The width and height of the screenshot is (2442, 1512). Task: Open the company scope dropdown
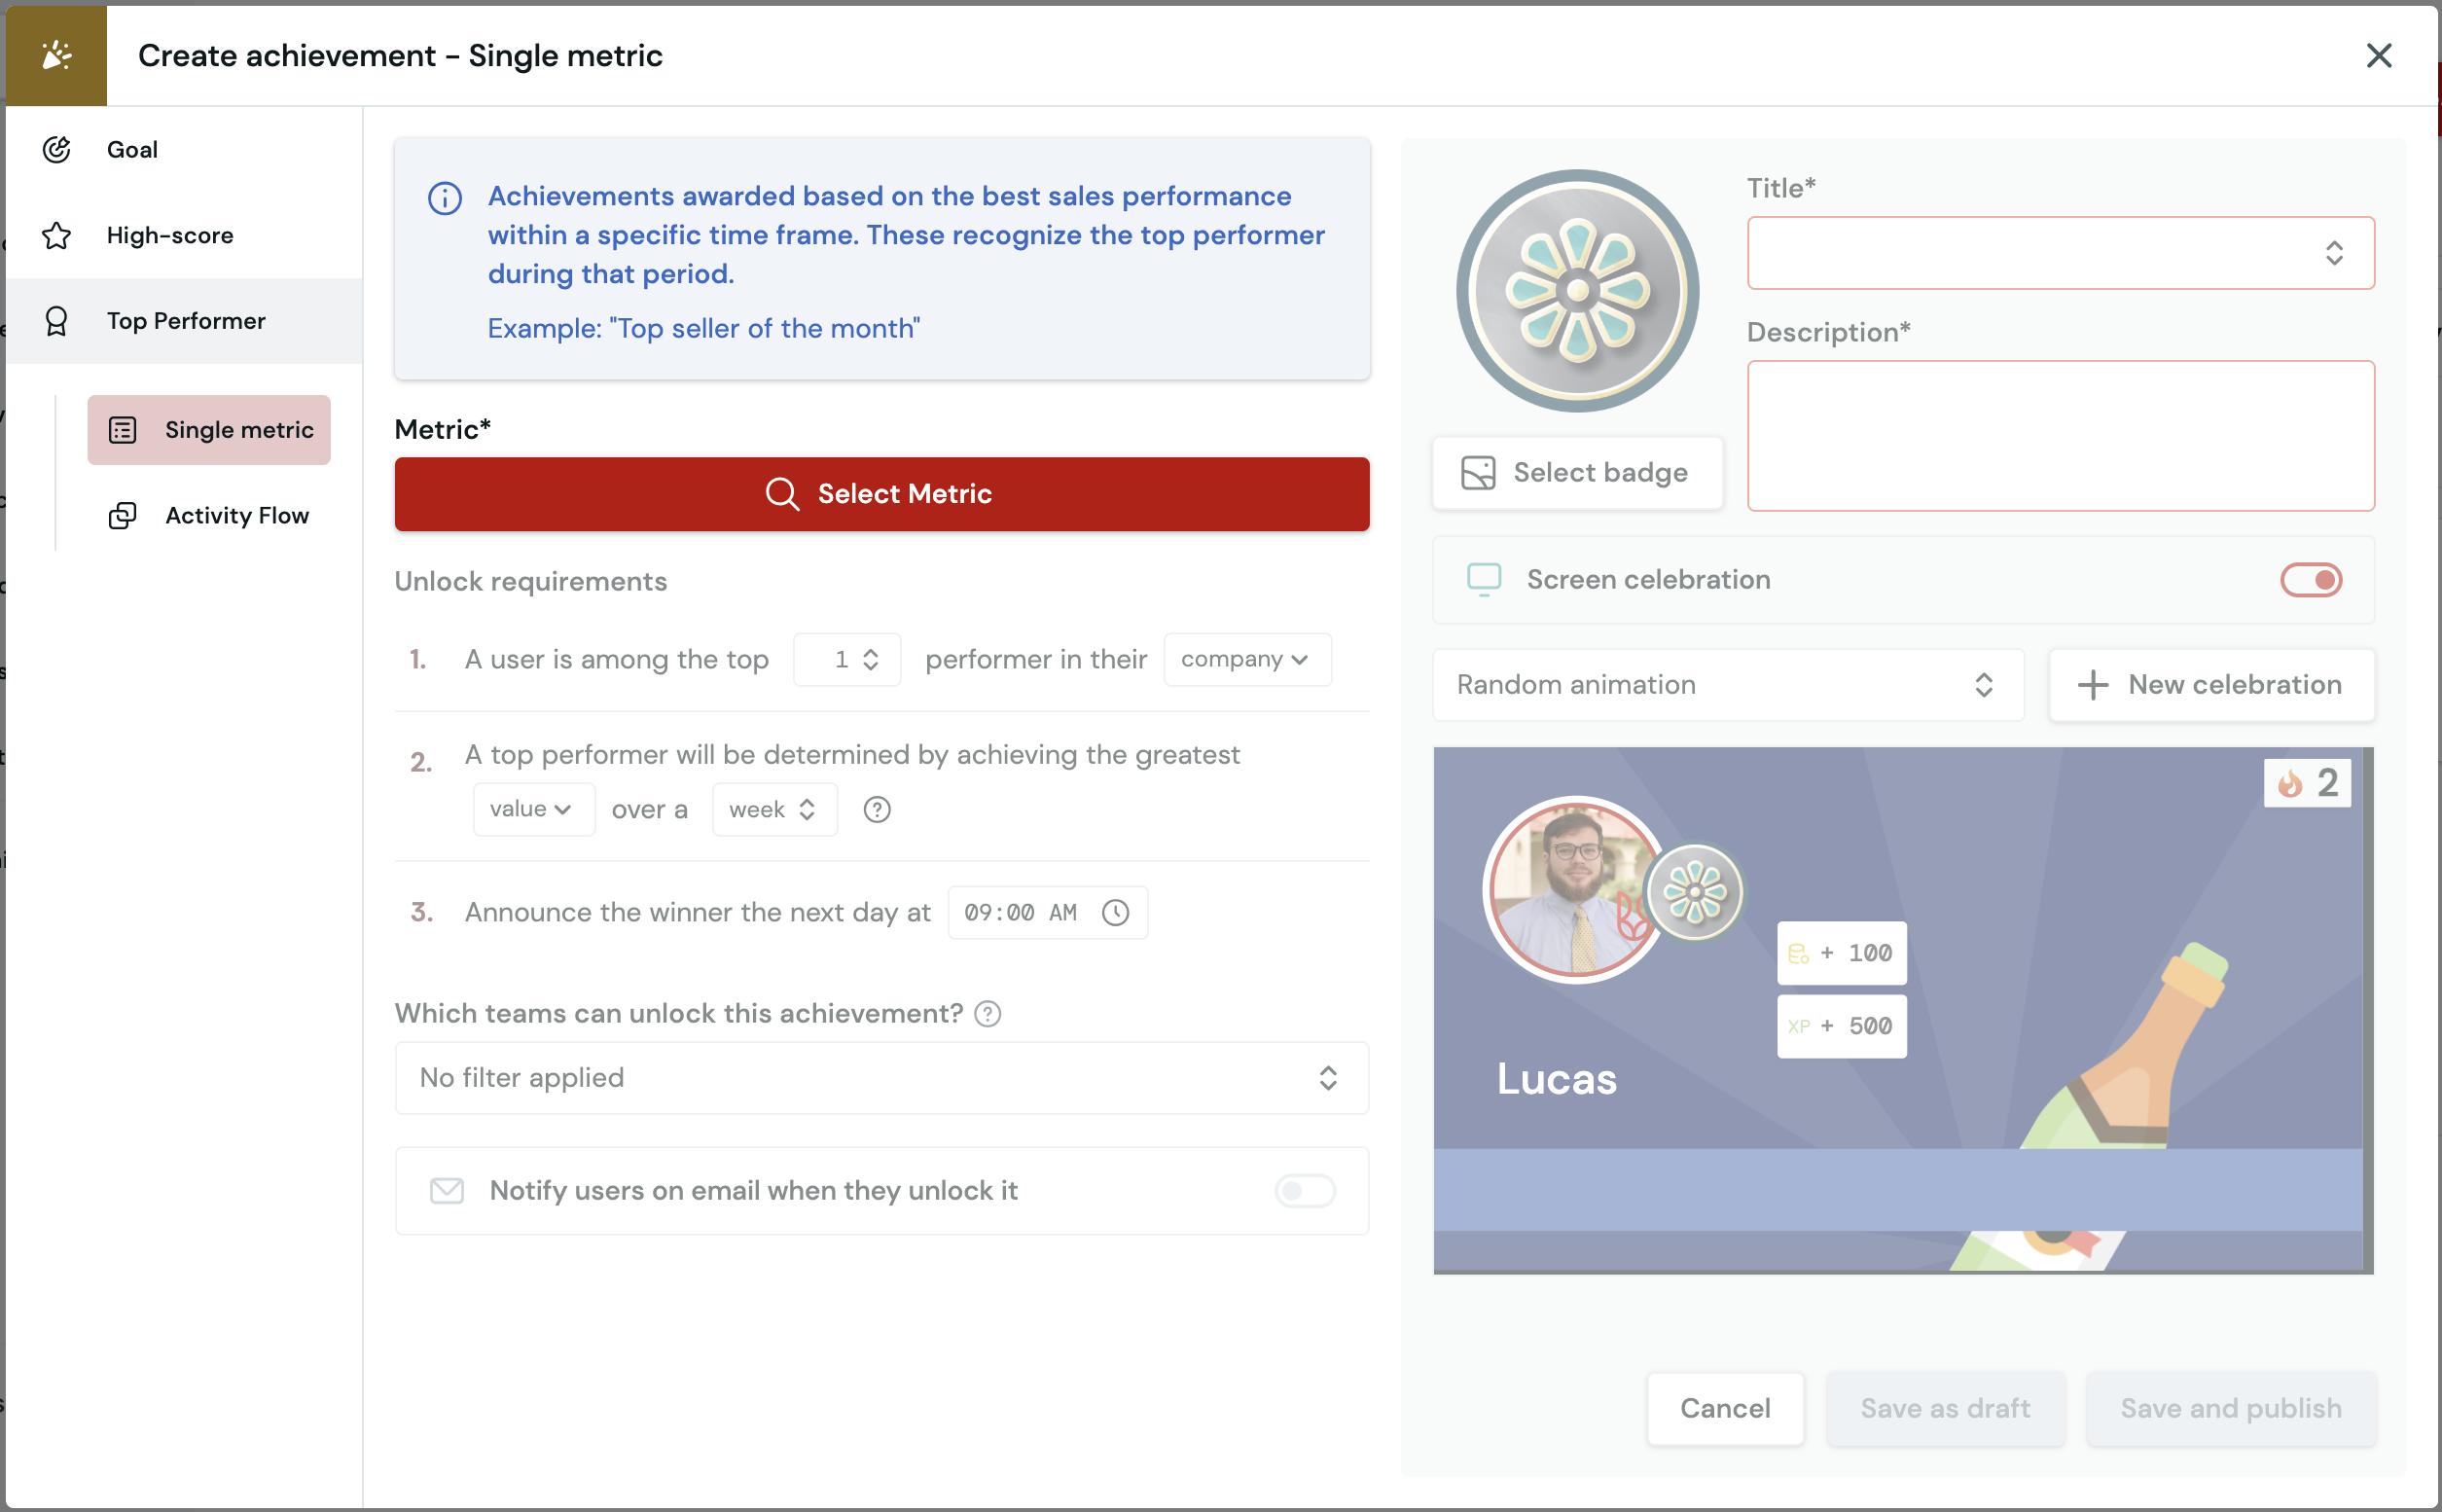point(1247,659)
